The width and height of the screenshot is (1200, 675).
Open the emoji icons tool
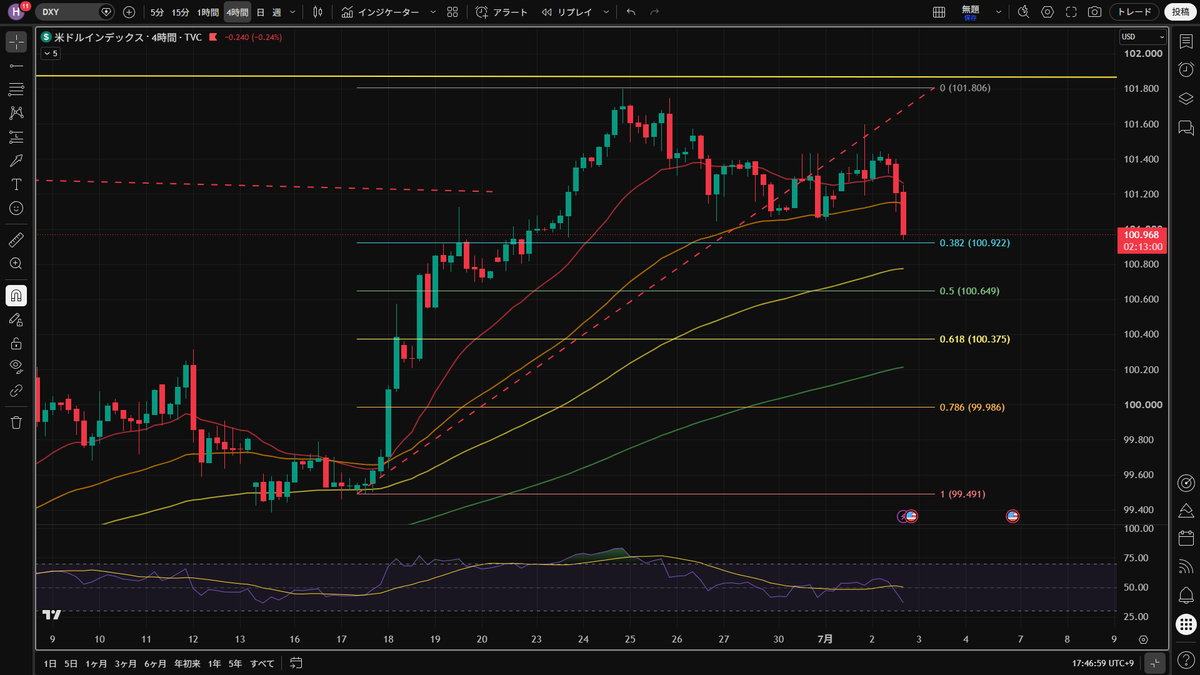coord(16,208)
